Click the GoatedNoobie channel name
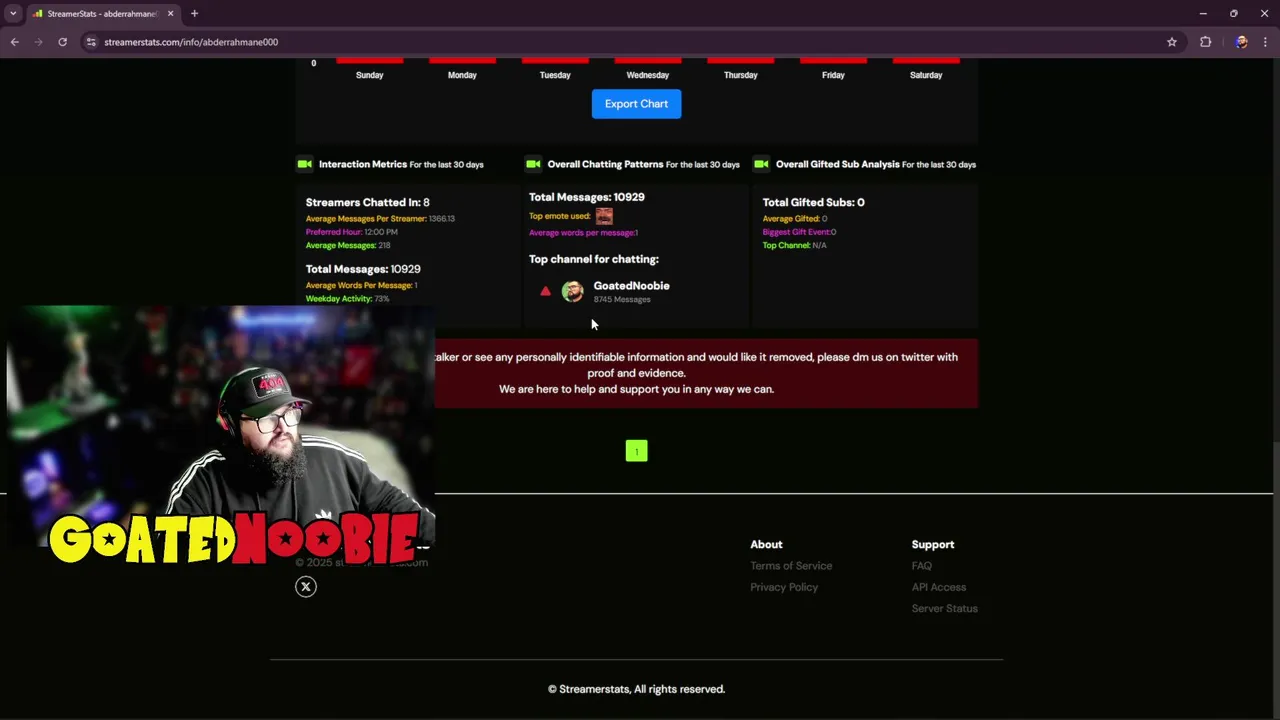The height and width of the screenshot is (720, 1280). 631,286
